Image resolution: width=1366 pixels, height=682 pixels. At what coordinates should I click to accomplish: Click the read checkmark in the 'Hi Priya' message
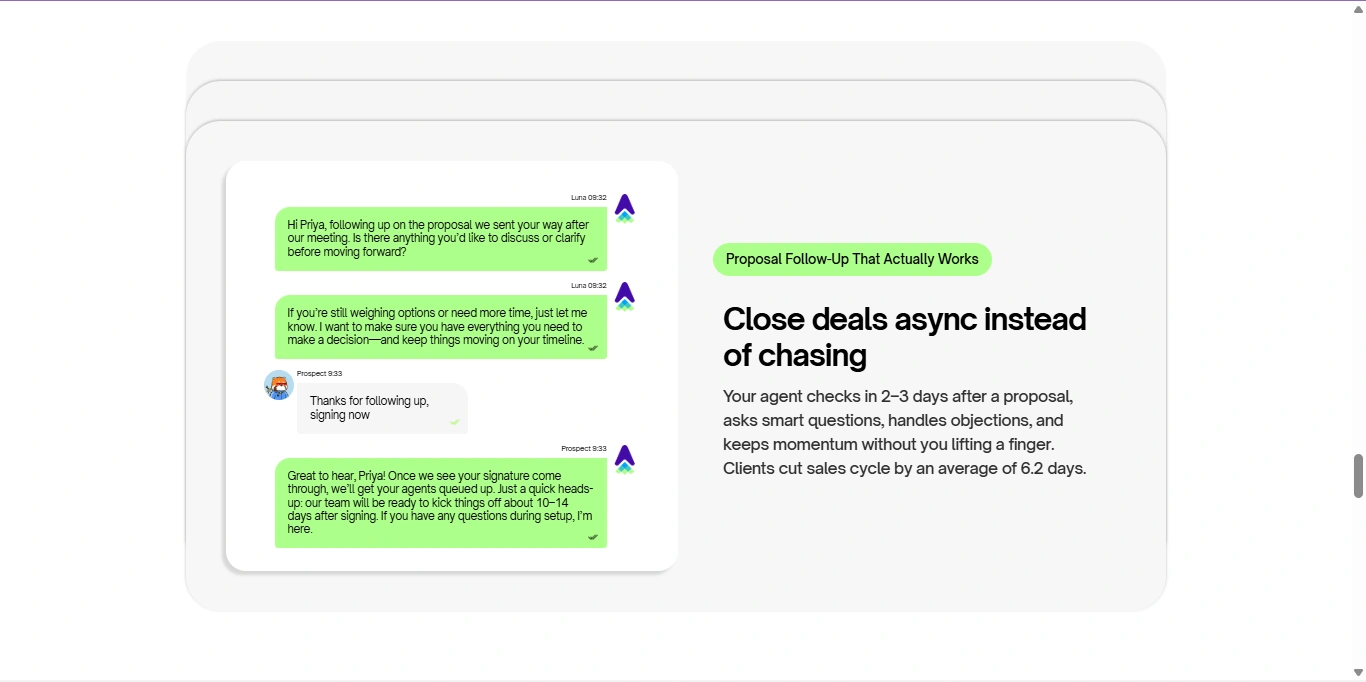click(x=593, y=260)
